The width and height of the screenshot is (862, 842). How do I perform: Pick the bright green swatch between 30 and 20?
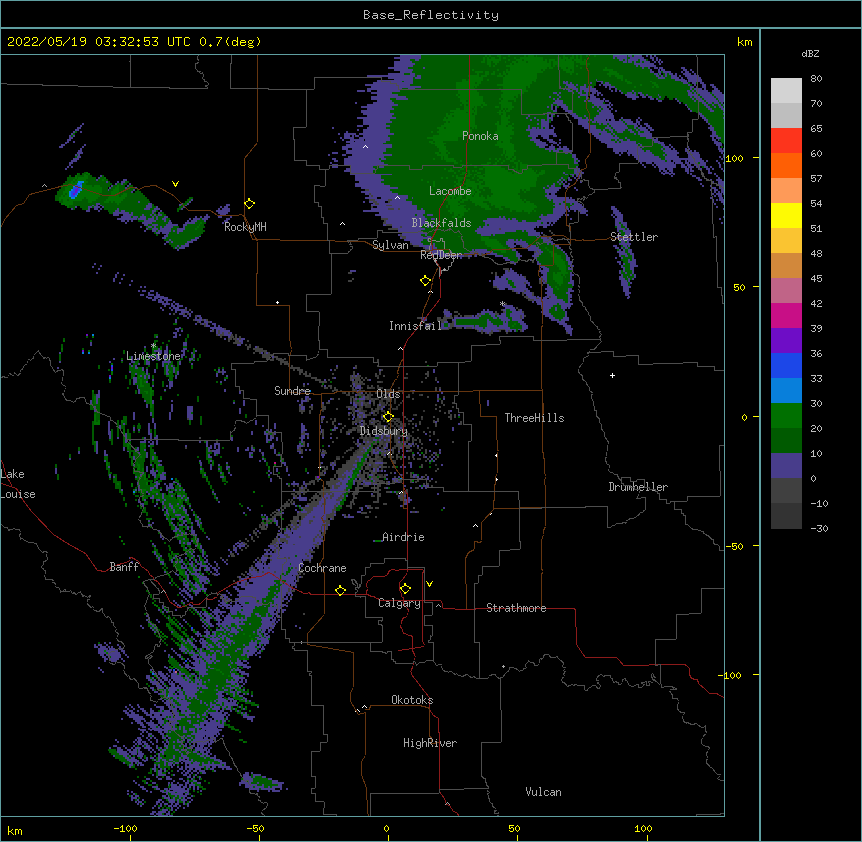[x=786, y=416]
